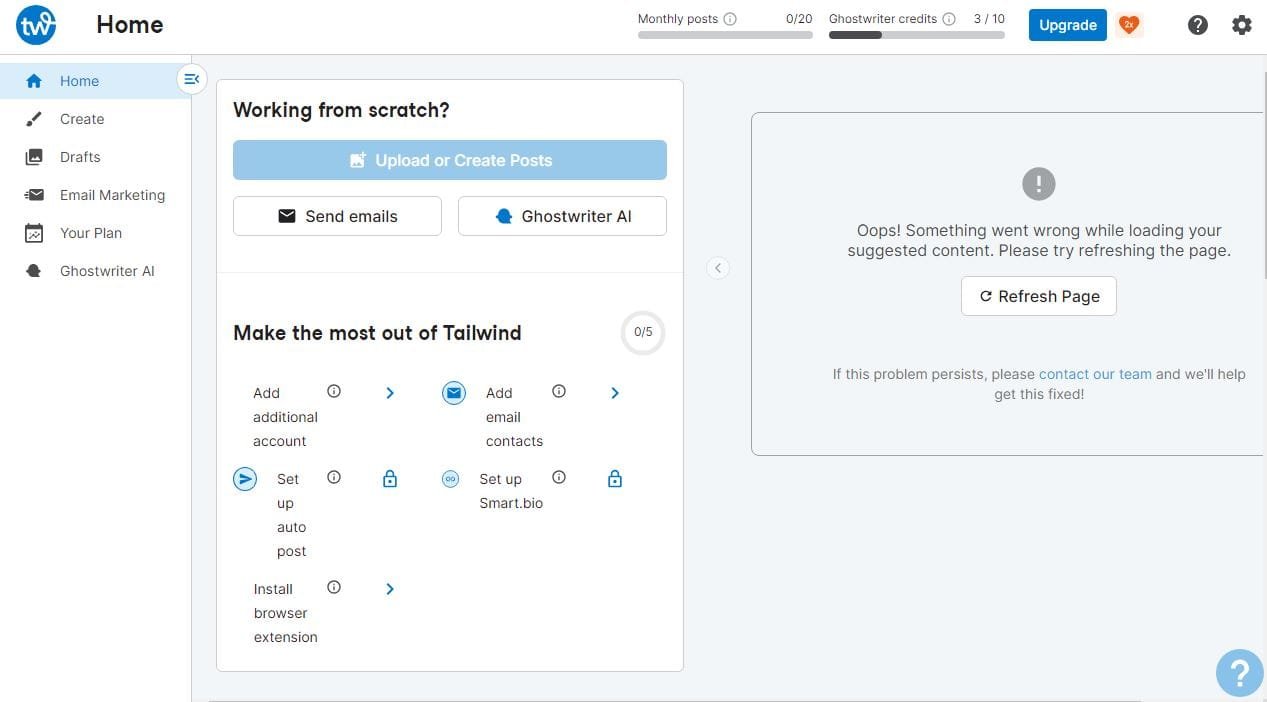Viewport: 1267px width, 702px height.
Task: Open Ghostwriter AI from its sidebar icon
Action: pyautogui.click(x=33, y=271)
